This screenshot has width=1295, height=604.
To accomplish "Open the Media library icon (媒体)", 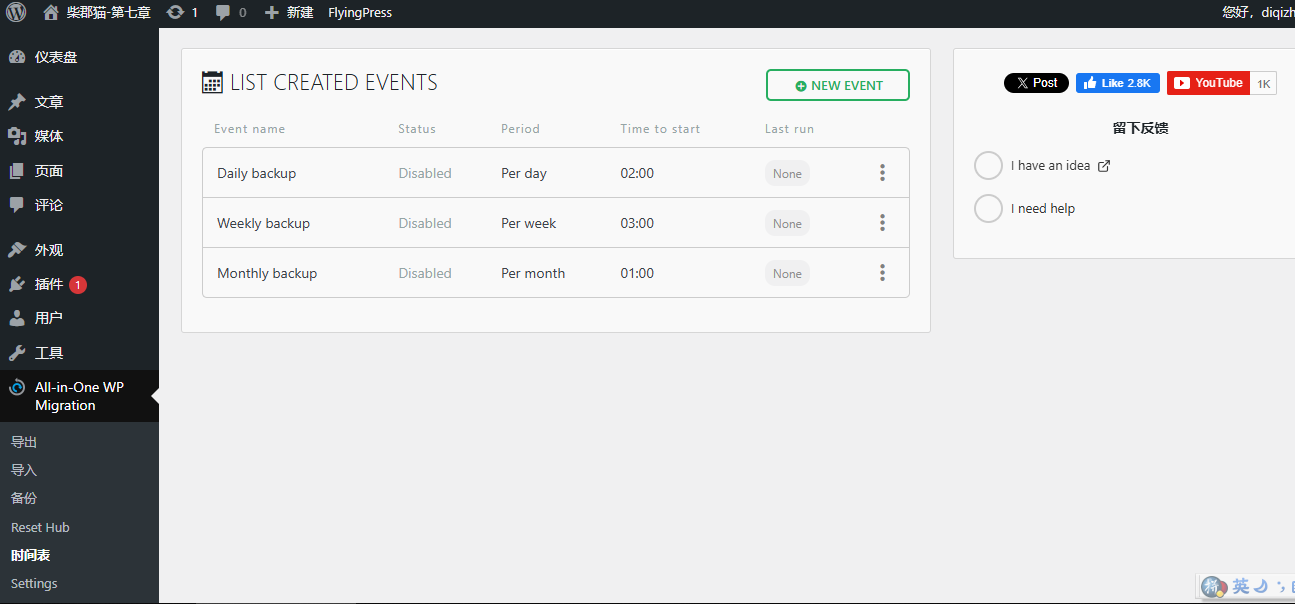I will 17,136.
